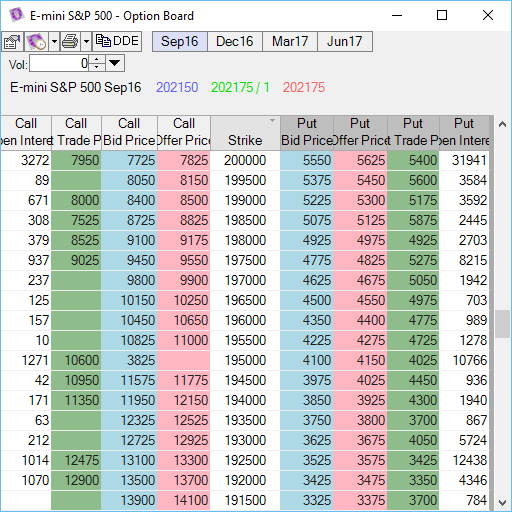Viewport: 512px width, 512px height.
Task: Click the historical time clock icon
Action: [36, 42]
